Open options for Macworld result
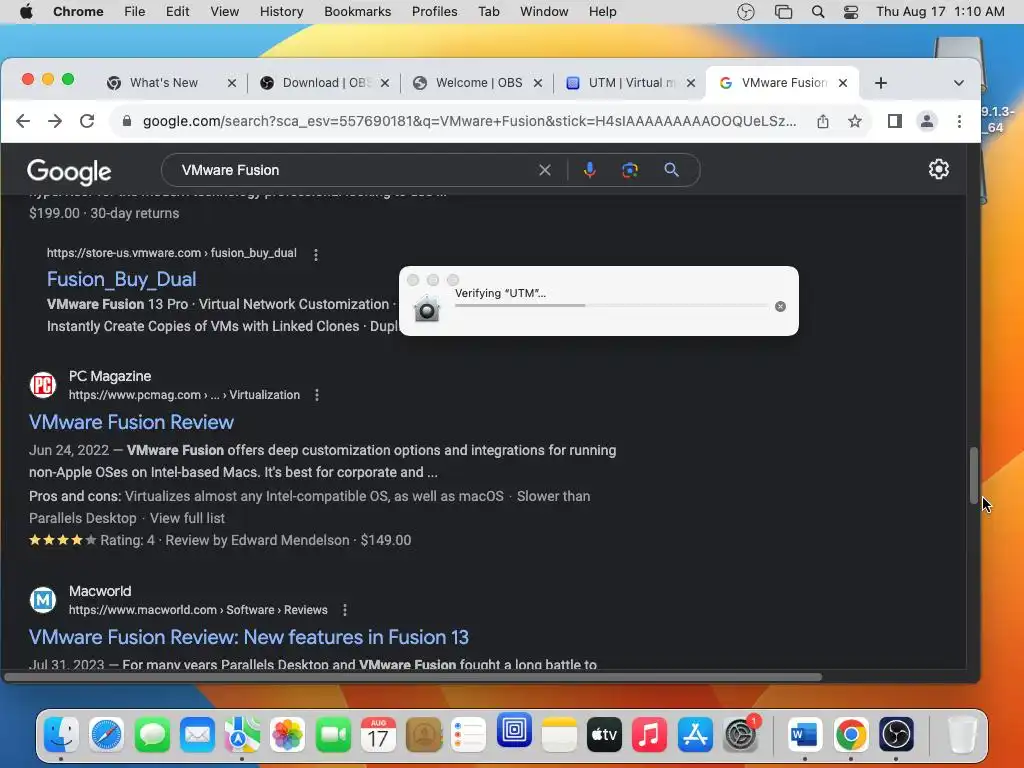 pyautogui.click(x=345, y=610)
